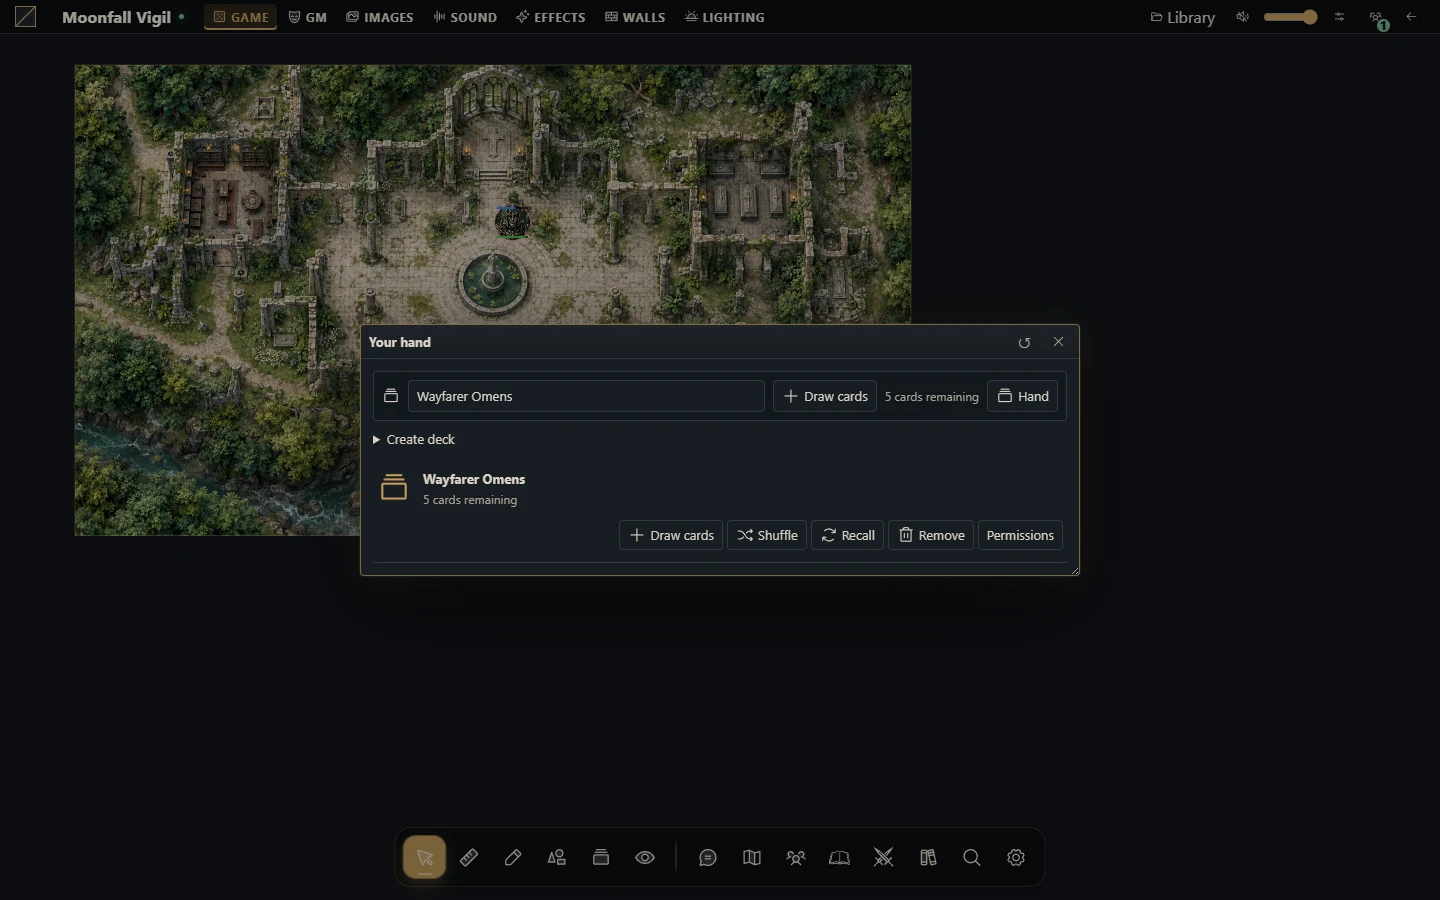Select the pencil drawing tool
The width and height of the screenshot is (1440, 900).
pyautogui.click(x=513, y=858)
